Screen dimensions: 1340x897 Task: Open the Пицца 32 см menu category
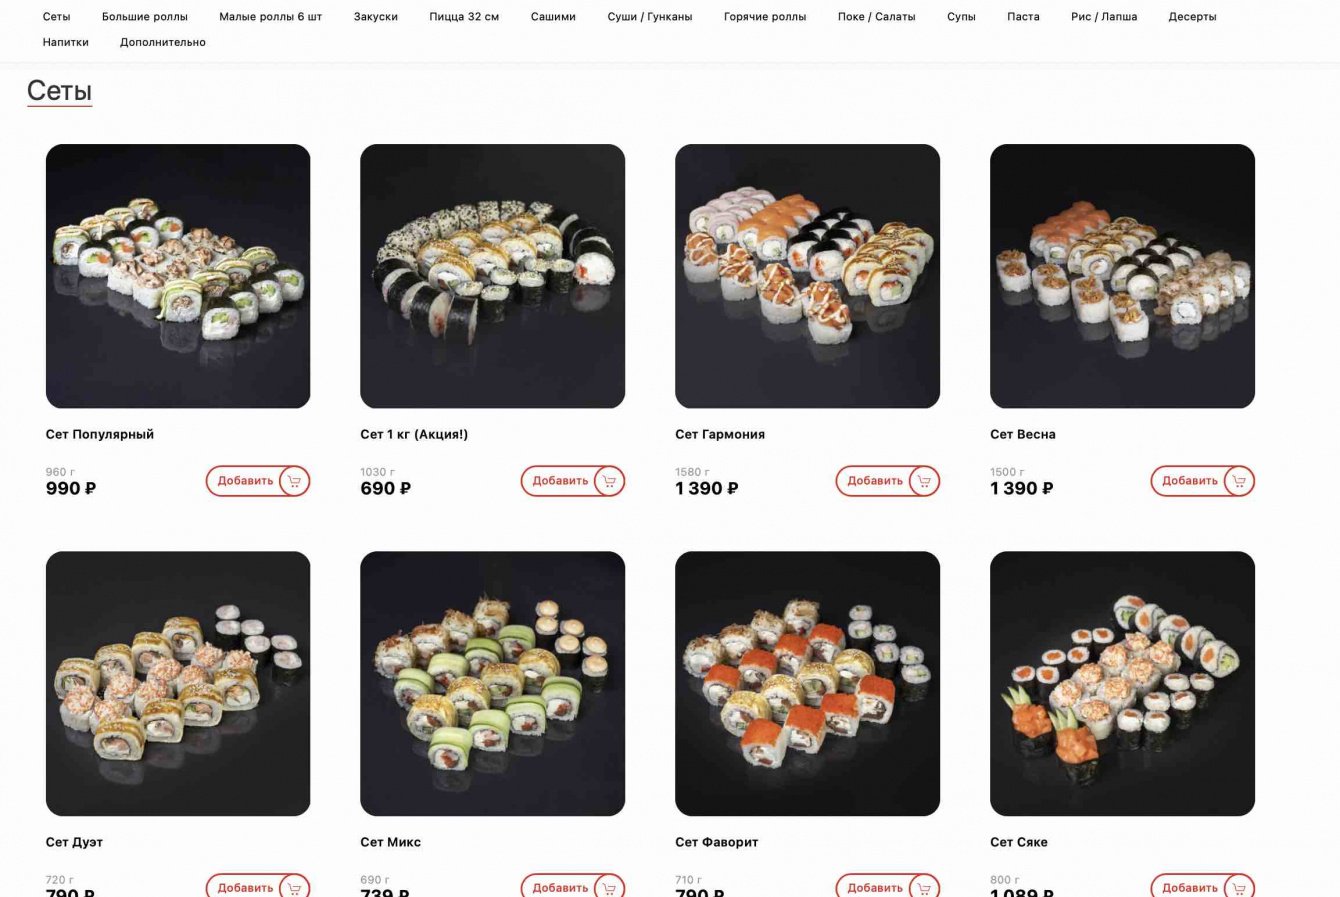[464, 17]
